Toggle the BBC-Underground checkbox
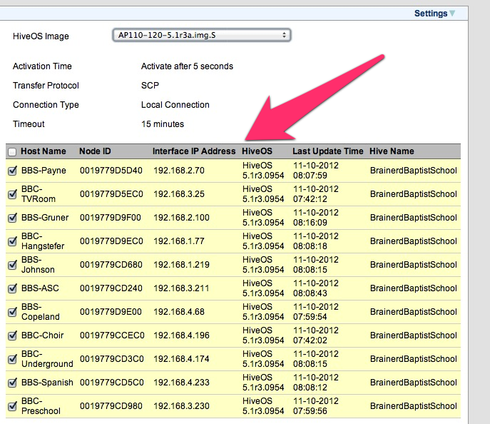Screen dimensions: 490x424 pos(12,359)
